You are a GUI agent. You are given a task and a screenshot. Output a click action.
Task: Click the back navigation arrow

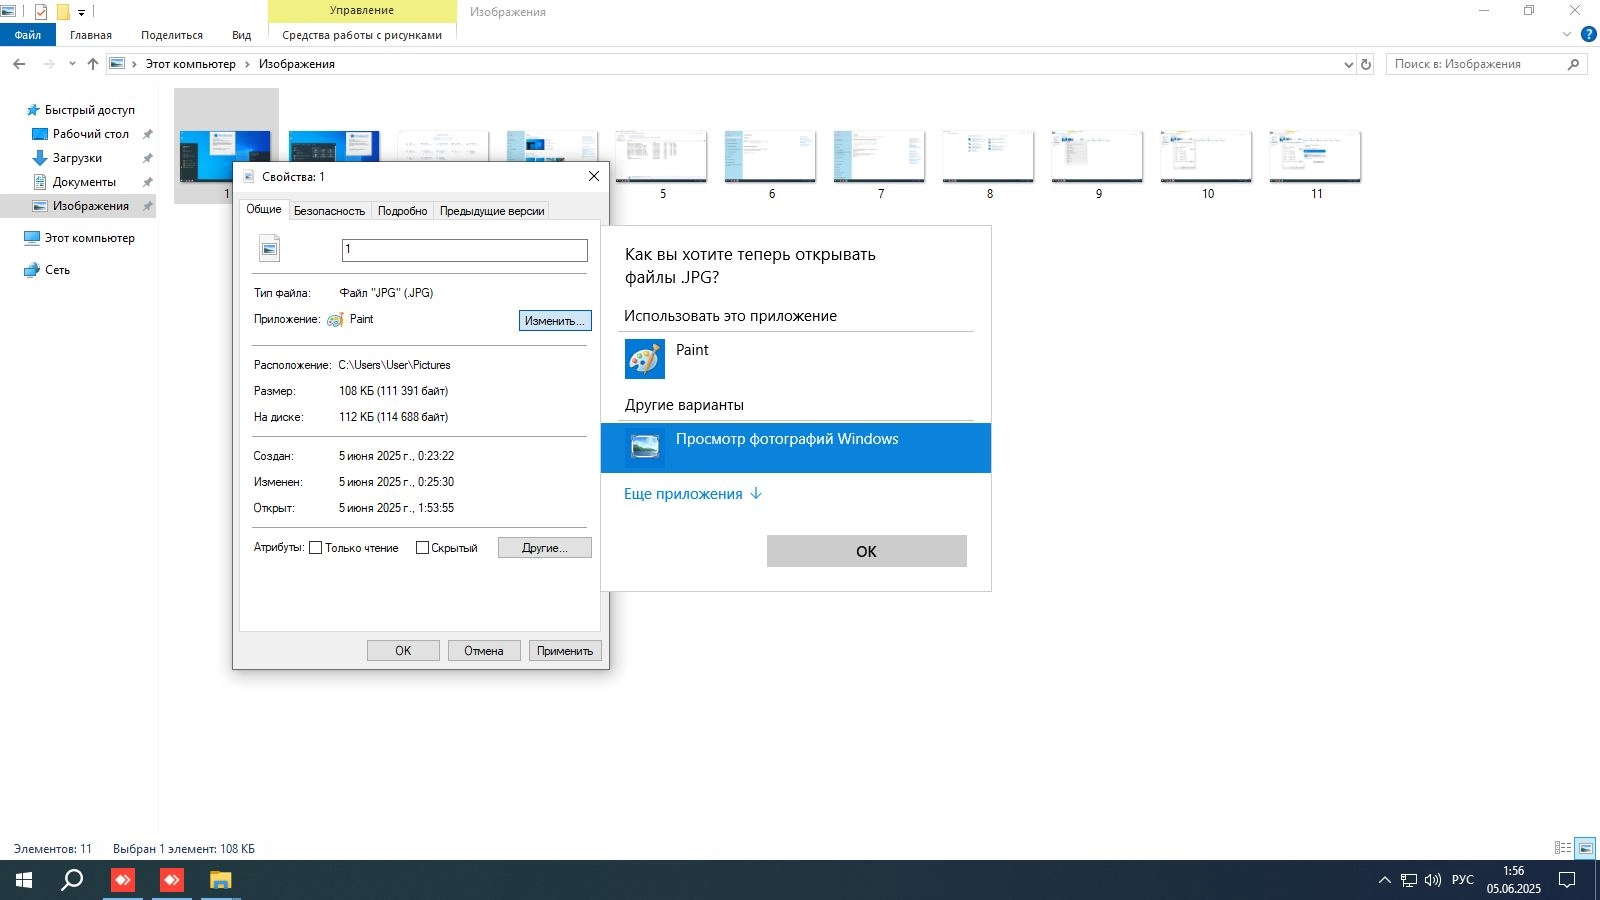click(x=19, y=64)
